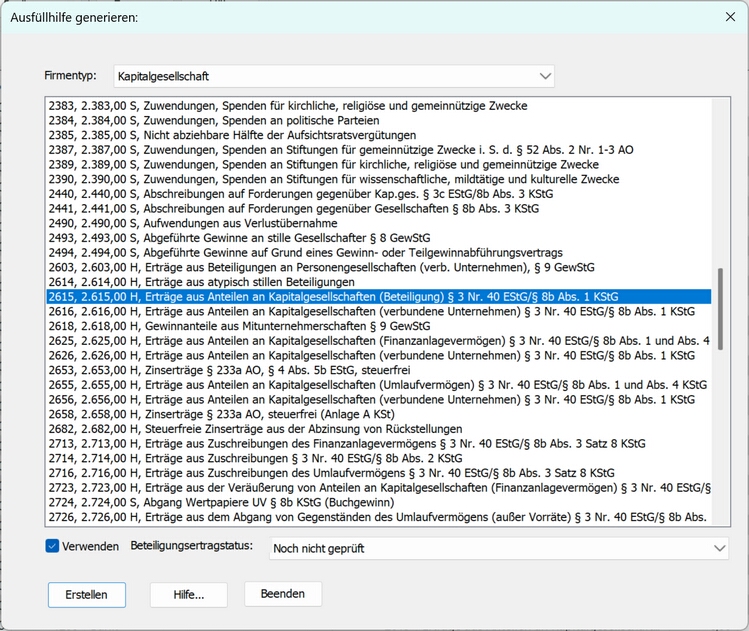Select entry 2724 Abgang Wertpapiere UV
This screenshot has height=631, width=749.
(379, 503)
